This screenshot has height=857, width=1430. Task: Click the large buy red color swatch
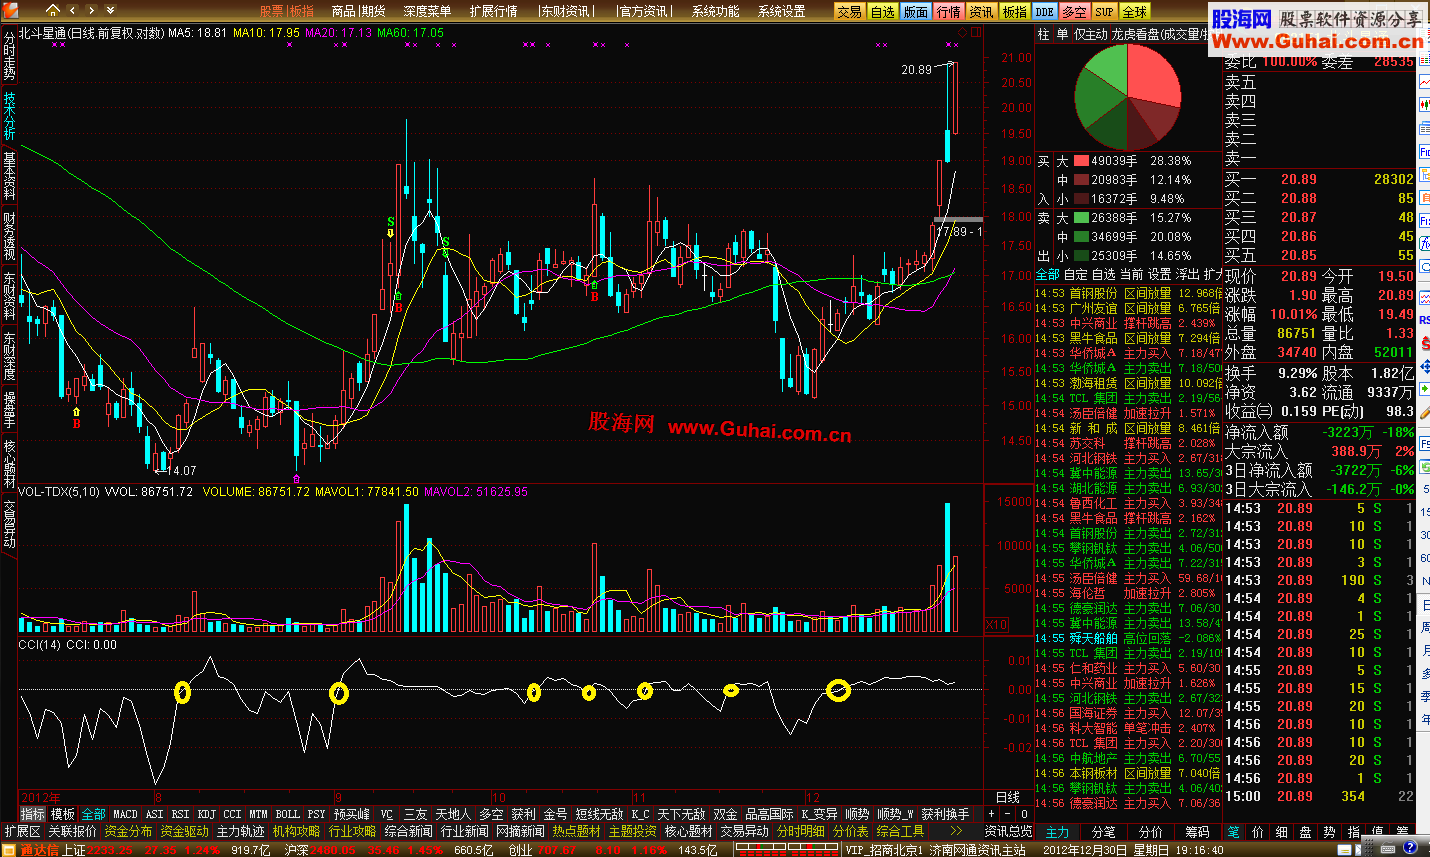tap(1081, 161)
